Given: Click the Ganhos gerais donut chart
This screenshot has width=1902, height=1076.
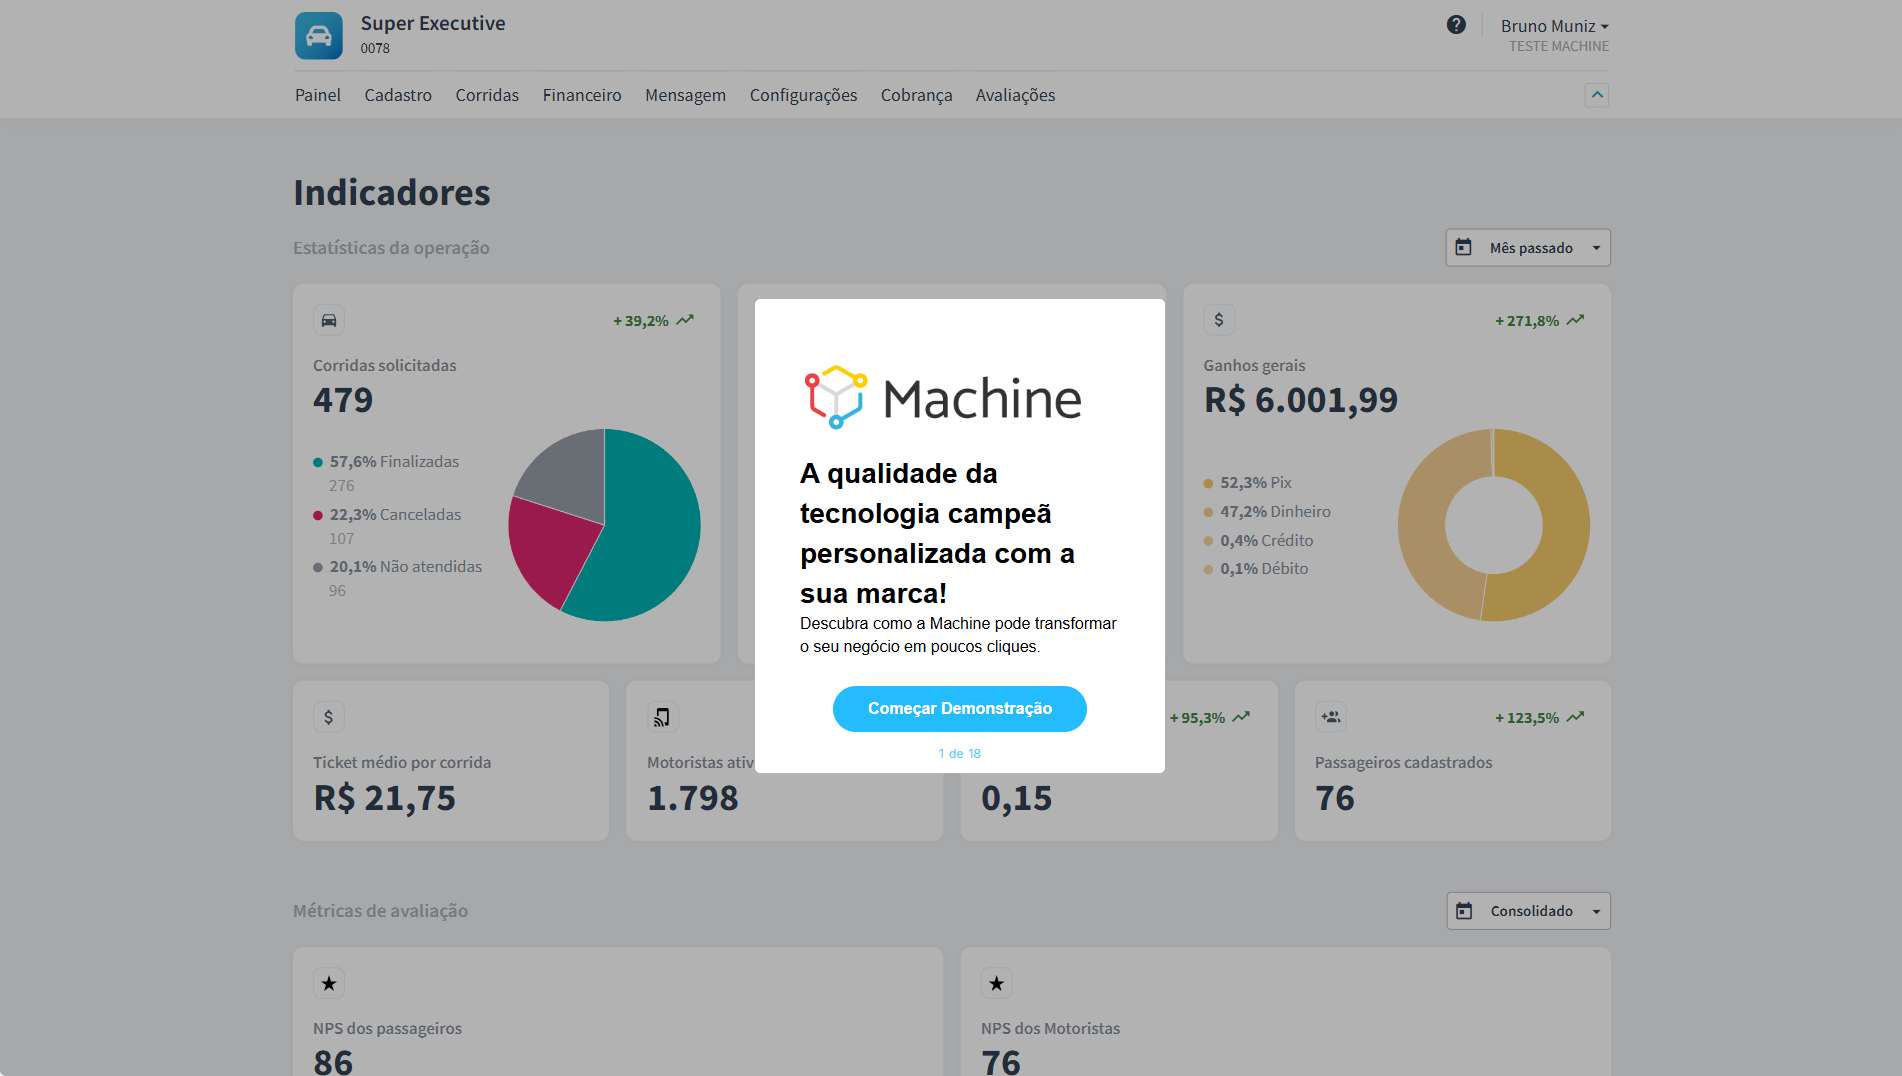Looking at the screenshot, I should (1494, 525).
